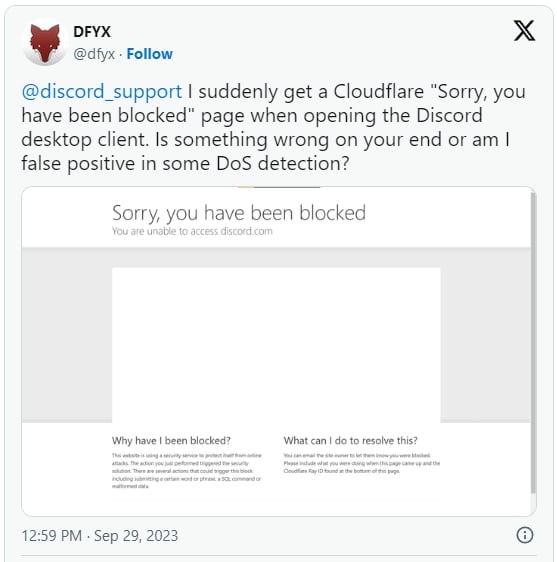
Task: Open DFYX's red fox profile avatar
Action: click(x=45, y=43)
